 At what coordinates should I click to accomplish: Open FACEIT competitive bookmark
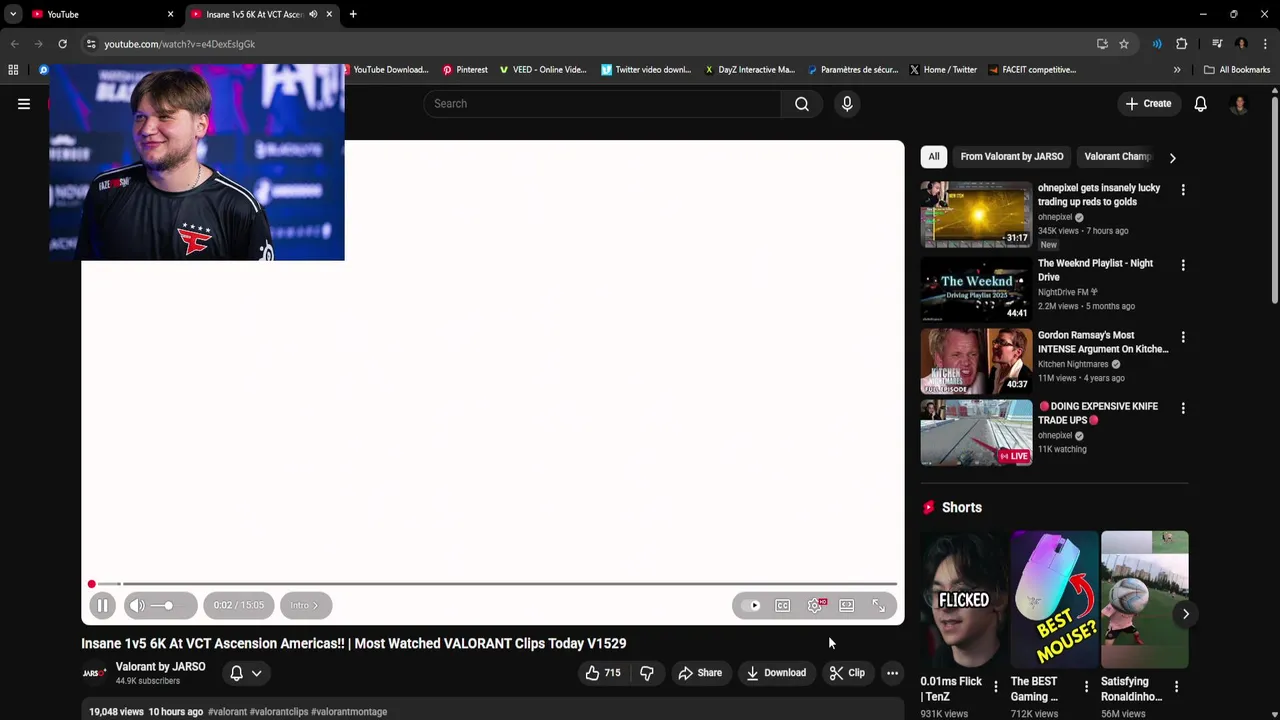pos(1032,70)
